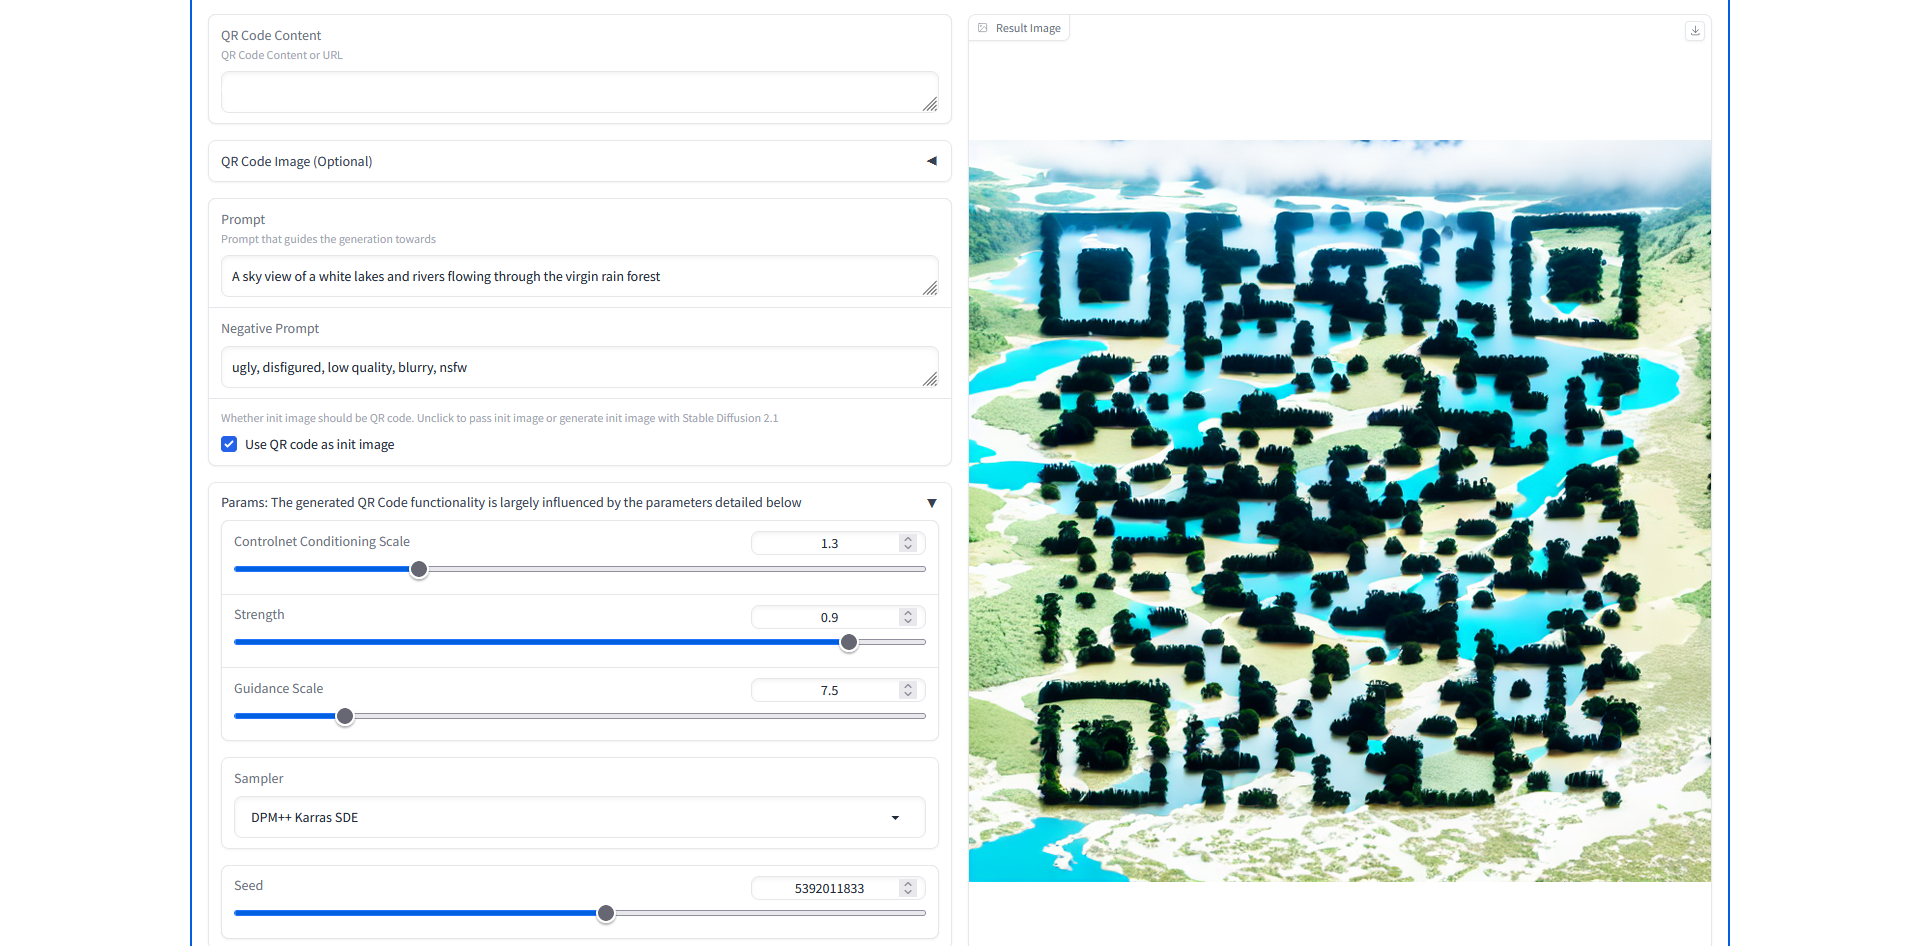Click the Seed number box
1920x946 pixels.
[838, 888]
